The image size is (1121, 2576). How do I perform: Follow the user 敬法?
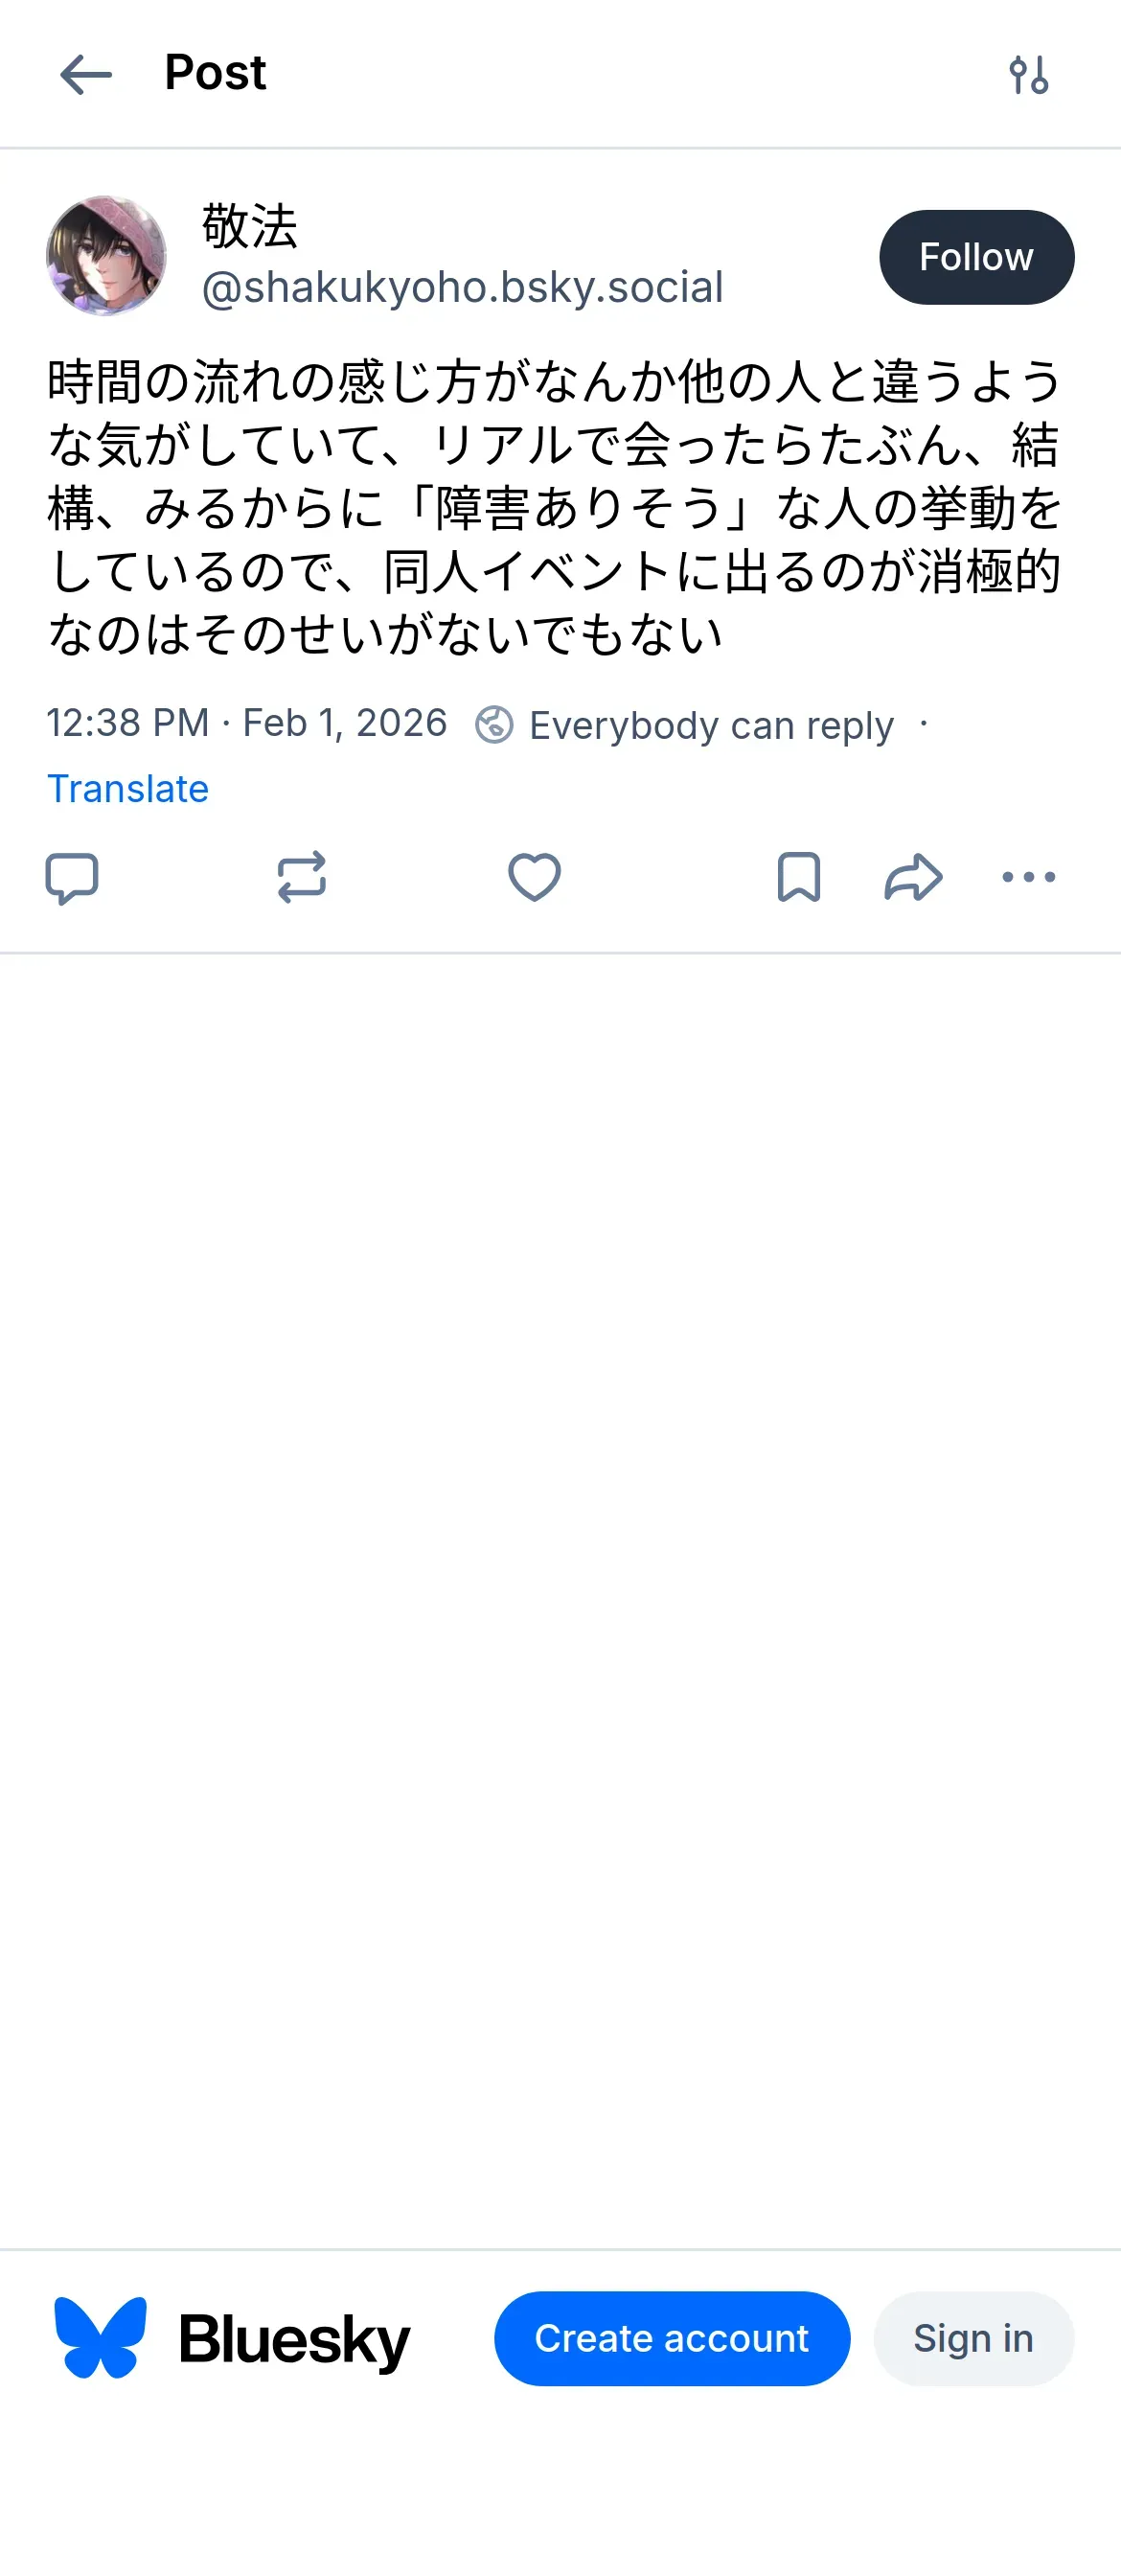[x=976, y=257]
